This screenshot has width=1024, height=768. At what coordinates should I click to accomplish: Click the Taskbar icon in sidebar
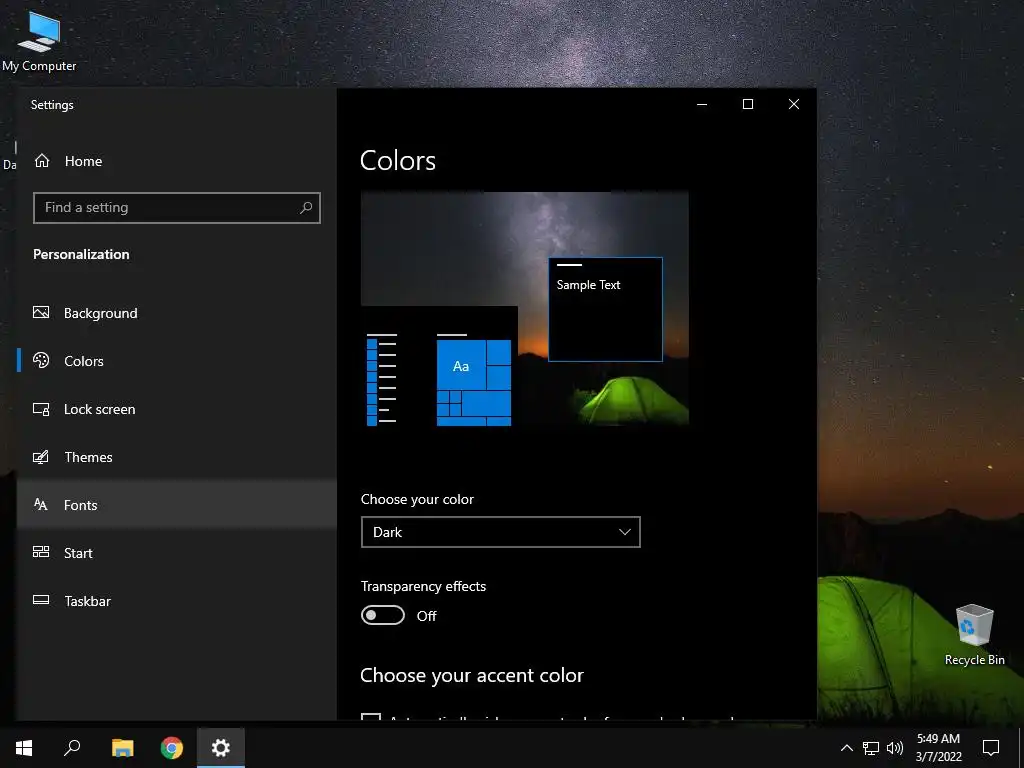41,600
